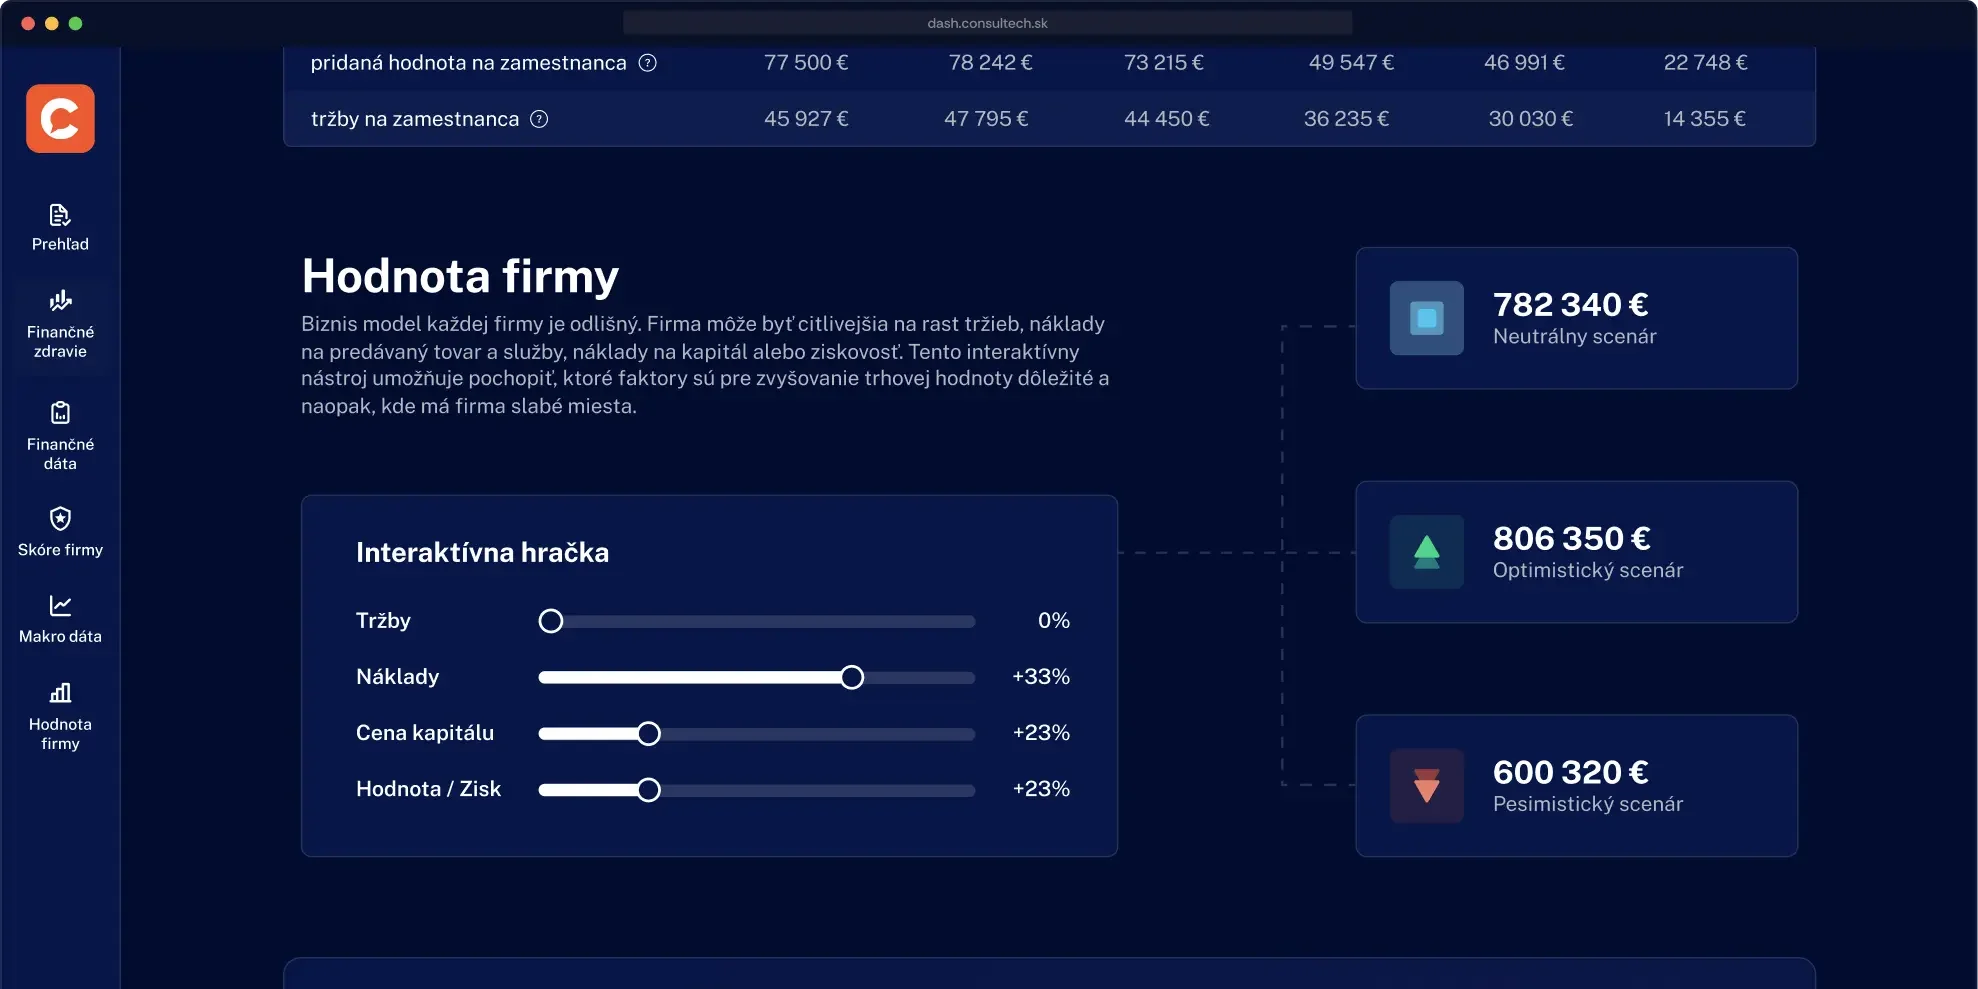The width and height of the screenshot is (1978, 989).
Task: Open the Prehľad sidebar icon
Action: (60, 215)
